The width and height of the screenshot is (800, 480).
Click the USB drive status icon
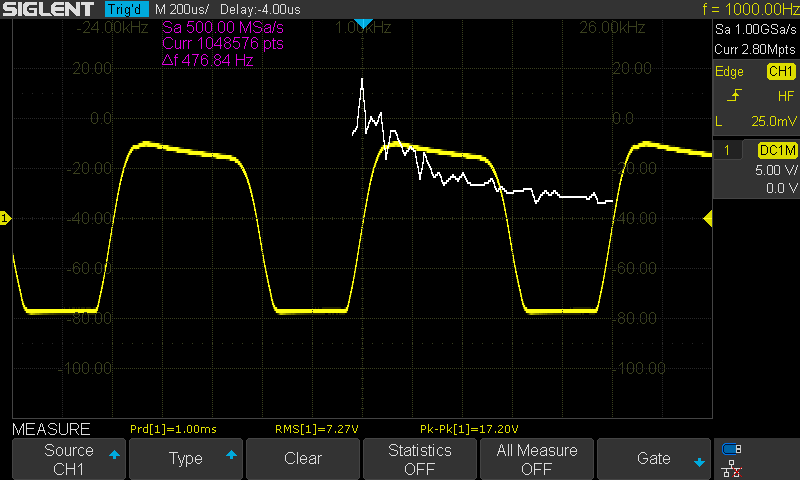[732, 448]
